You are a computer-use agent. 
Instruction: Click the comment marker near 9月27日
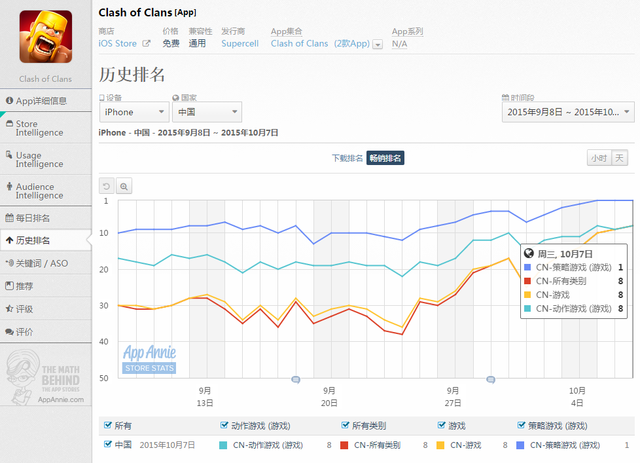(491, 380)
